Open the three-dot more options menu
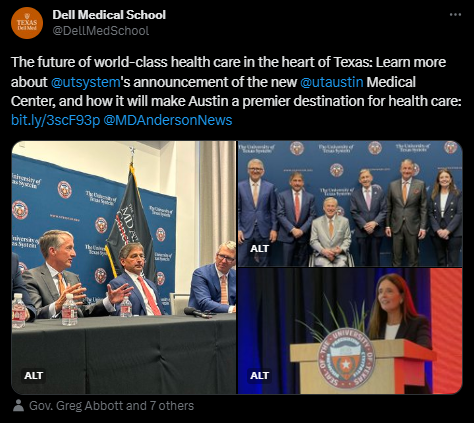Viewport: 474px width, 423px height. (x=455, y=15)
